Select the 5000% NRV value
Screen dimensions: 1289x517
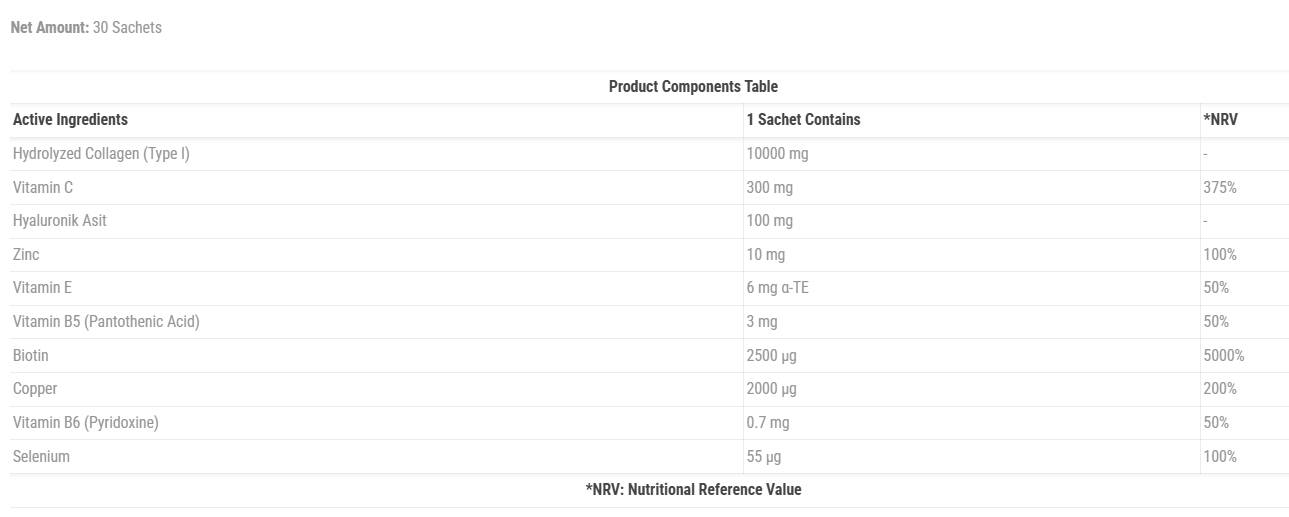click(1224, 356)
